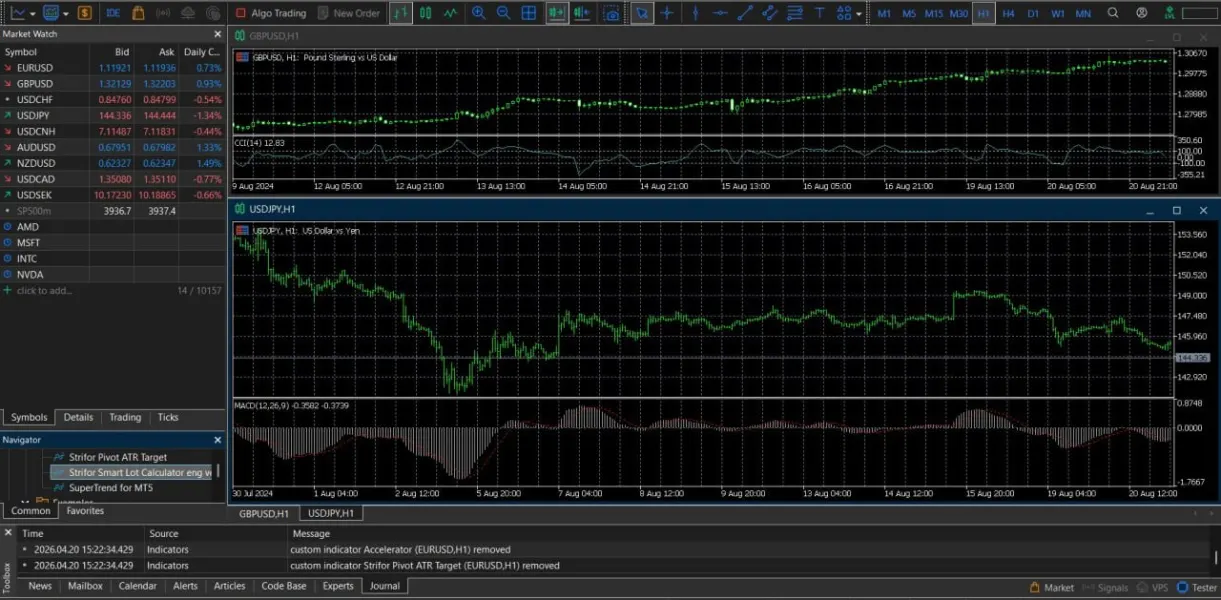Activate GBPUSD,H1 chart tab
The height and width of the screenshot is (600, 1221).
(x=264, y=513)
